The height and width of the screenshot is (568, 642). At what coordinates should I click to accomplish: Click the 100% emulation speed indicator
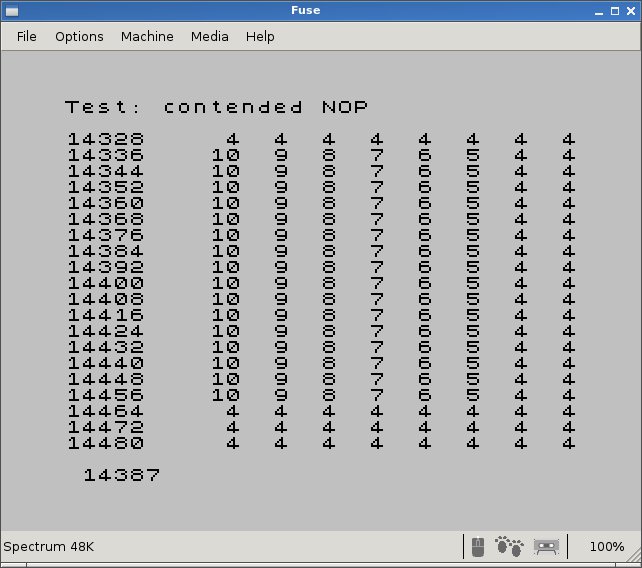606,547
